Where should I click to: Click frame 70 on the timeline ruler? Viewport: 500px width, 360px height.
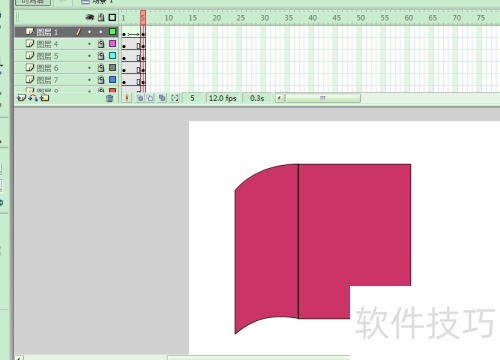457,18
